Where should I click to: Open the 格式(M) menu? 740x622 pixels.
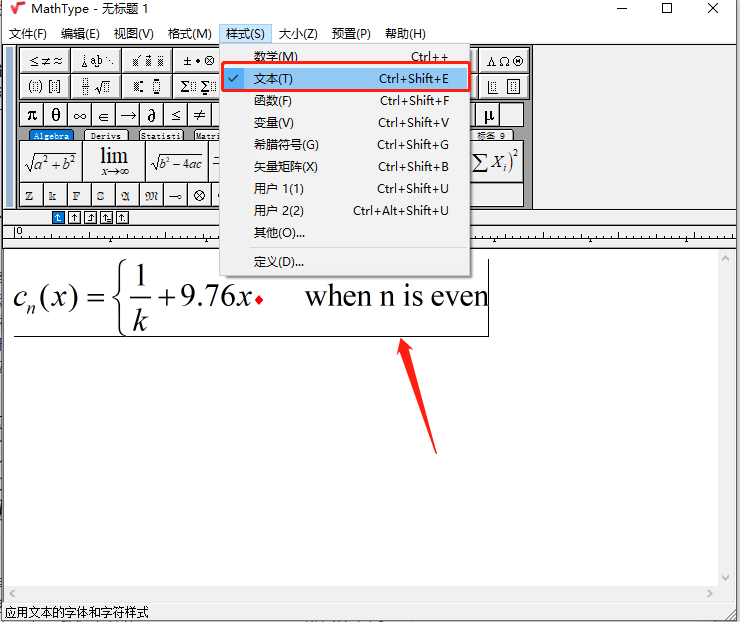tap(190, 34)
